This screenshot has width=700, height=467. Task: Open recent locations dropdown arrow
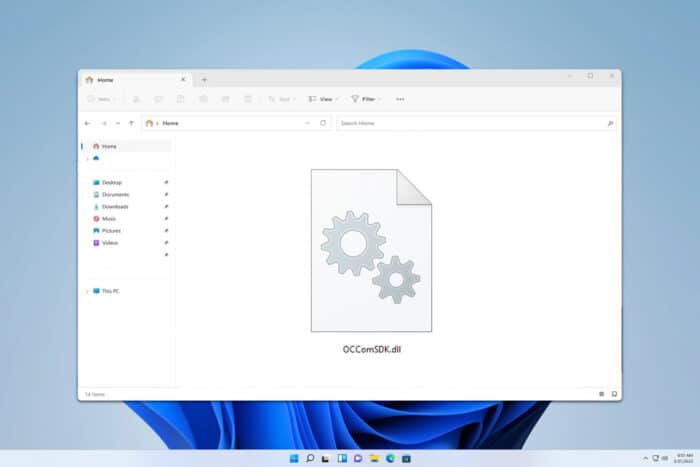pos(118,123)
